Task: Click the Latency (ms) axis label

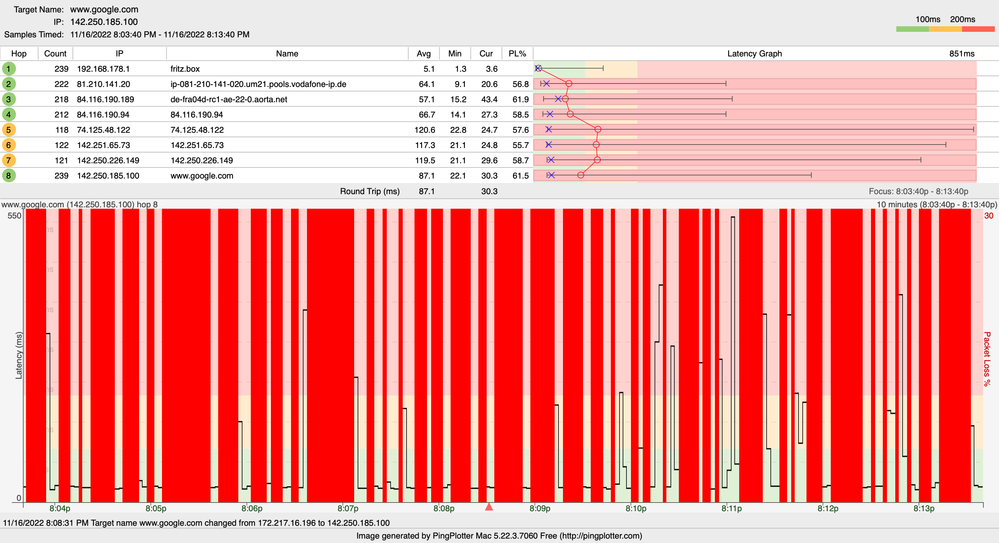Action: pyautogui.click(x=18, y=355)
